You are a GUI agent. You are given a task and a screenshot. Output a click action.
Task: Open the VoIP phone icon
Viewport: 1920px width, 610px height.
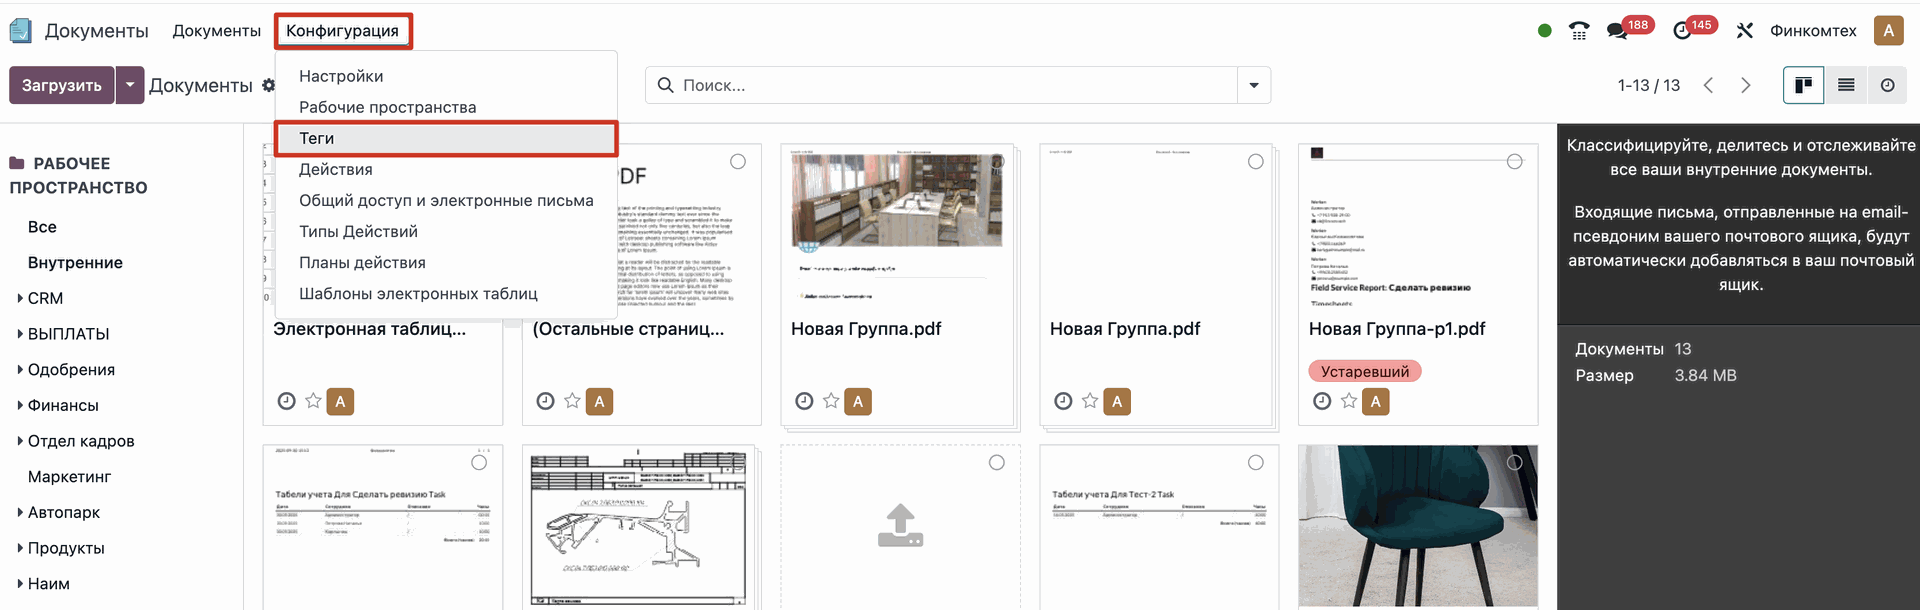1579,31
